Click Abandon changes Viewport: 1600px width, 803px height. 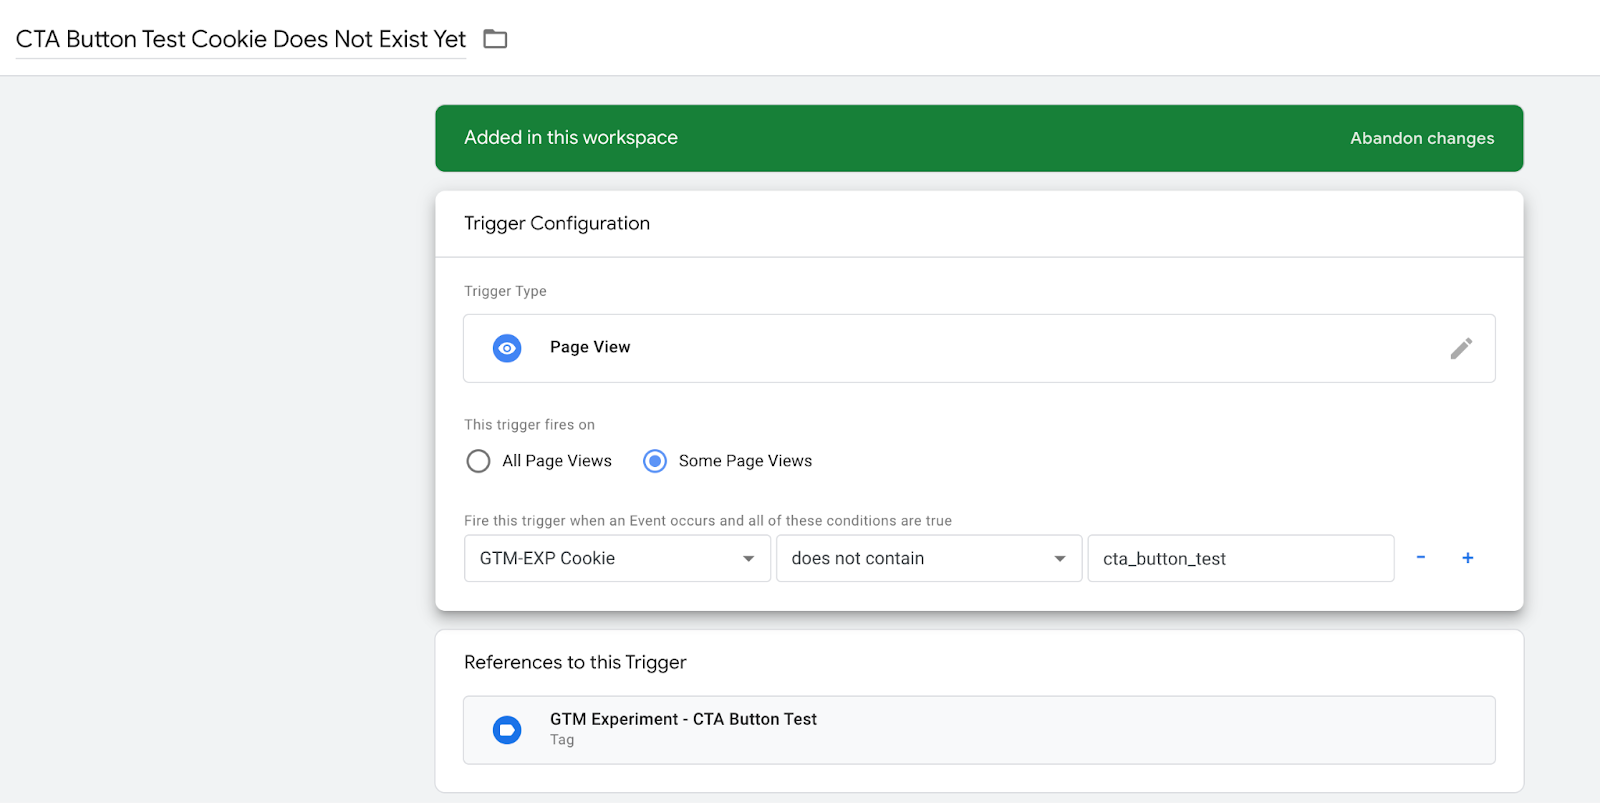point(1422,138)
